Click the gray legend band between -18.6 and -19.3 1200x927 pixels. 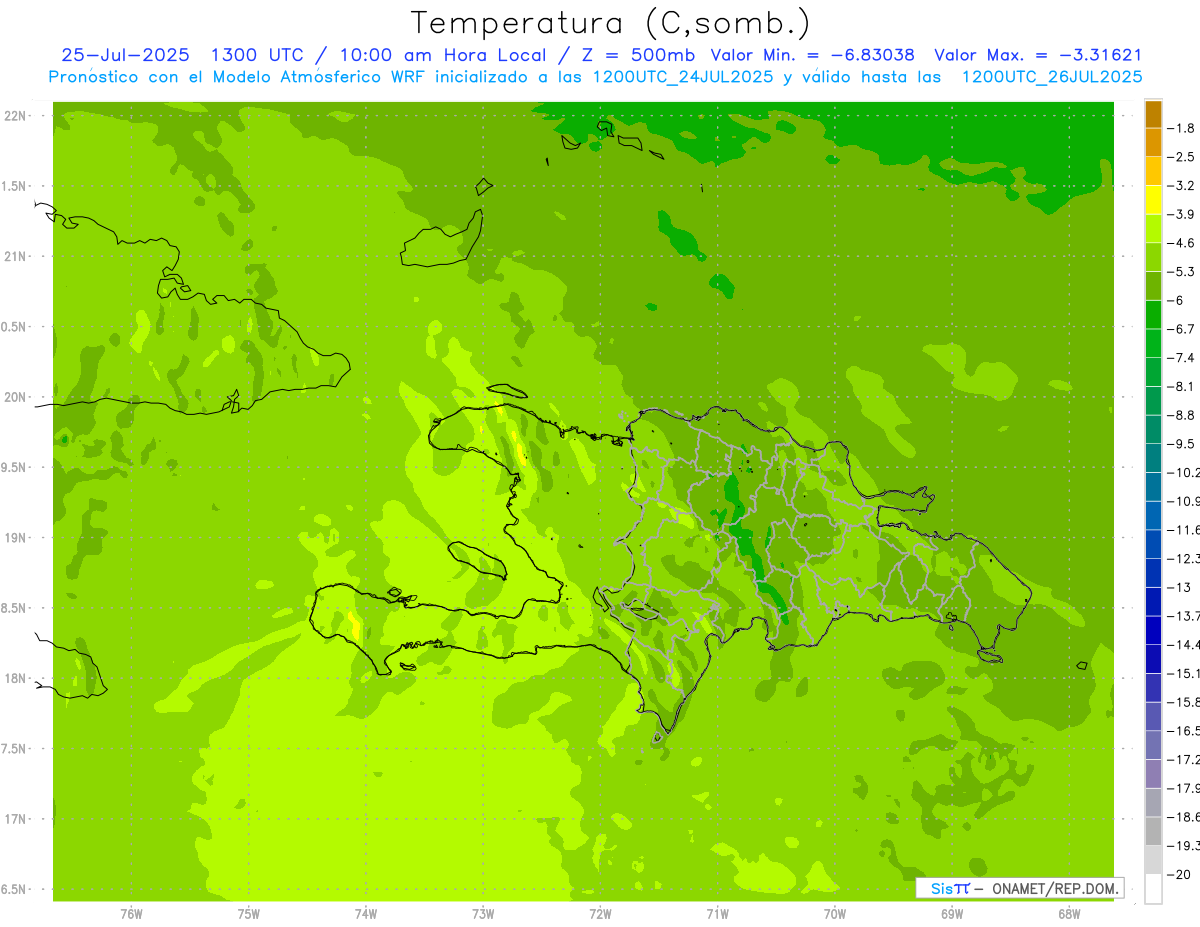[1153, 831]
